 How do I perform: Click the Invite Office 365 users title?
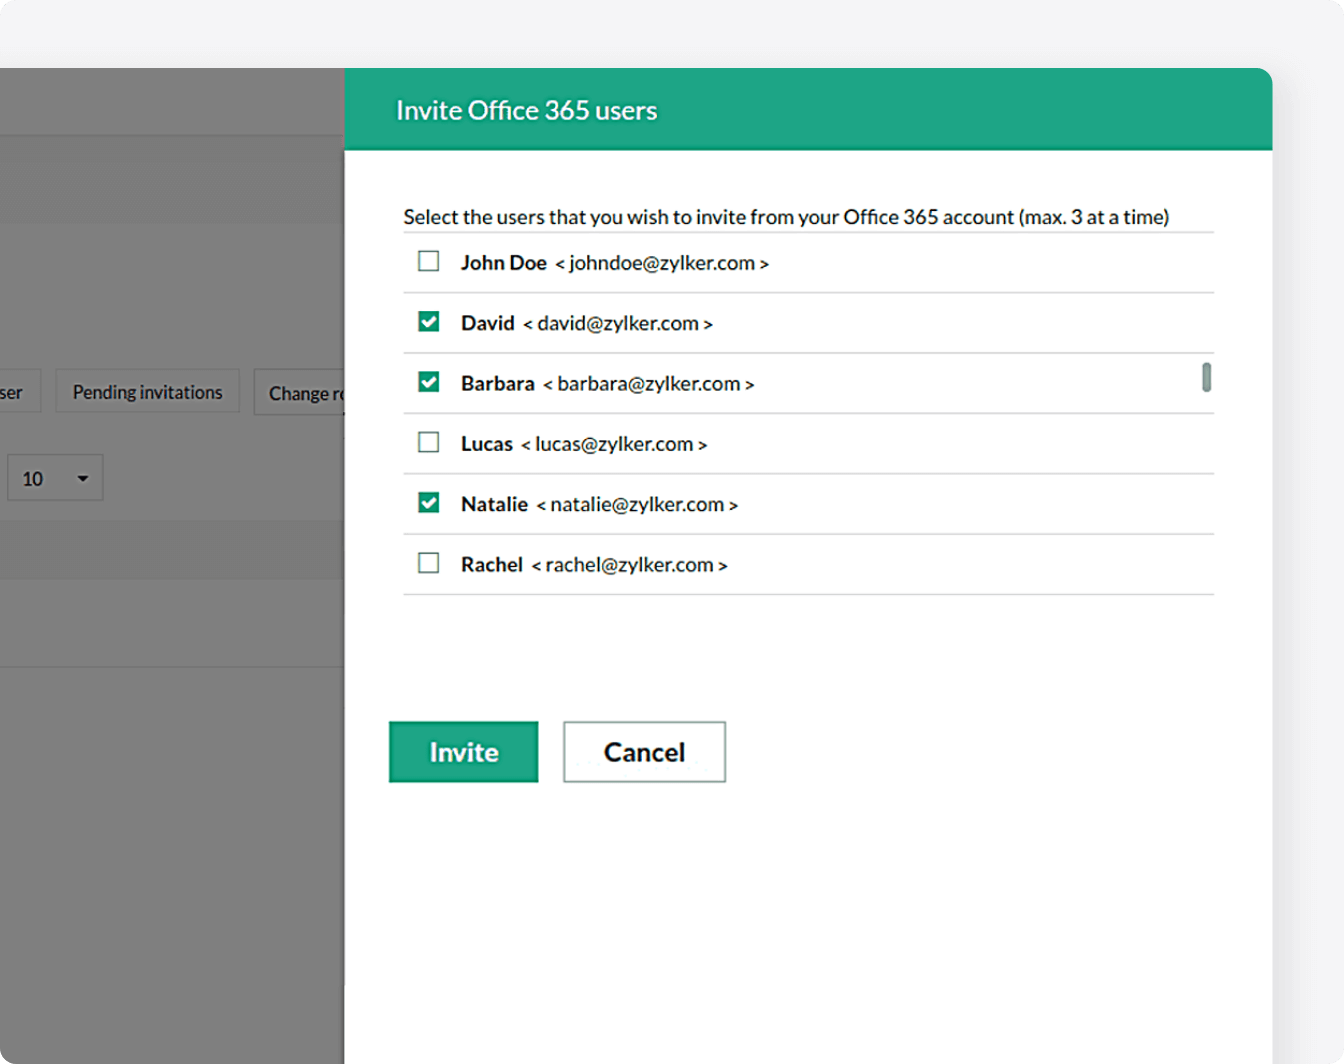click(x=526, y=110)
